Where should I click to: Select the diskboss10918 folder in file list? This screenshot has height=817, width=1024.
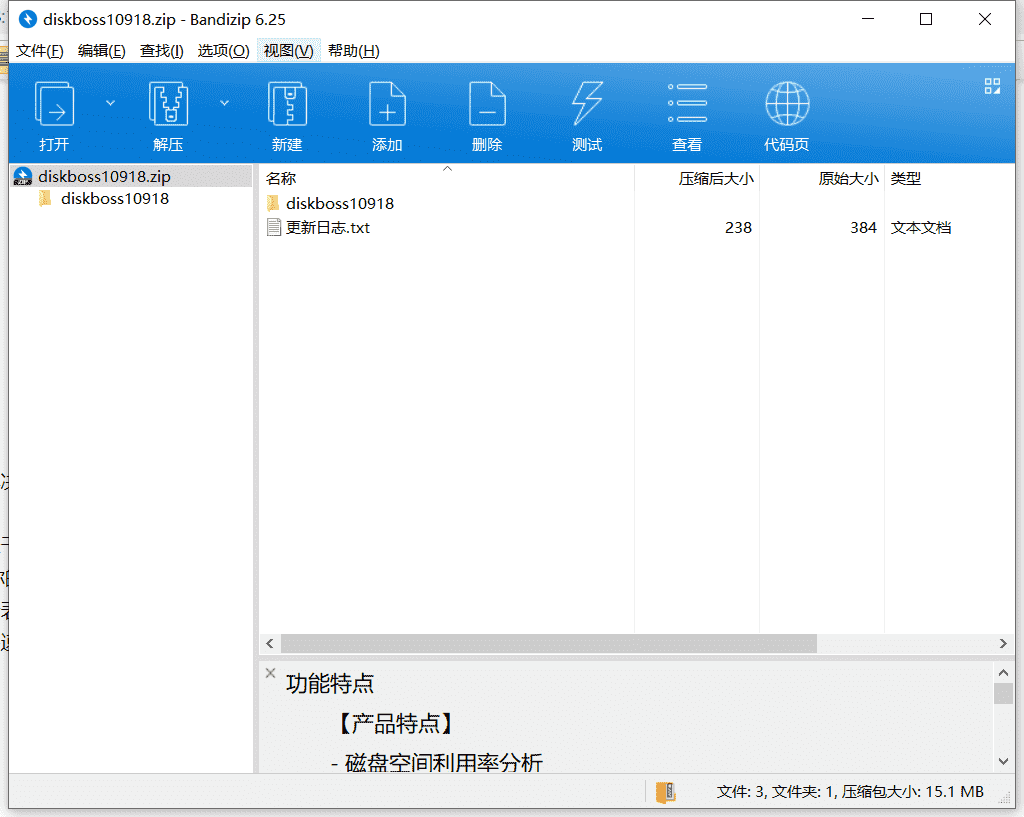(x=340, y=203)
